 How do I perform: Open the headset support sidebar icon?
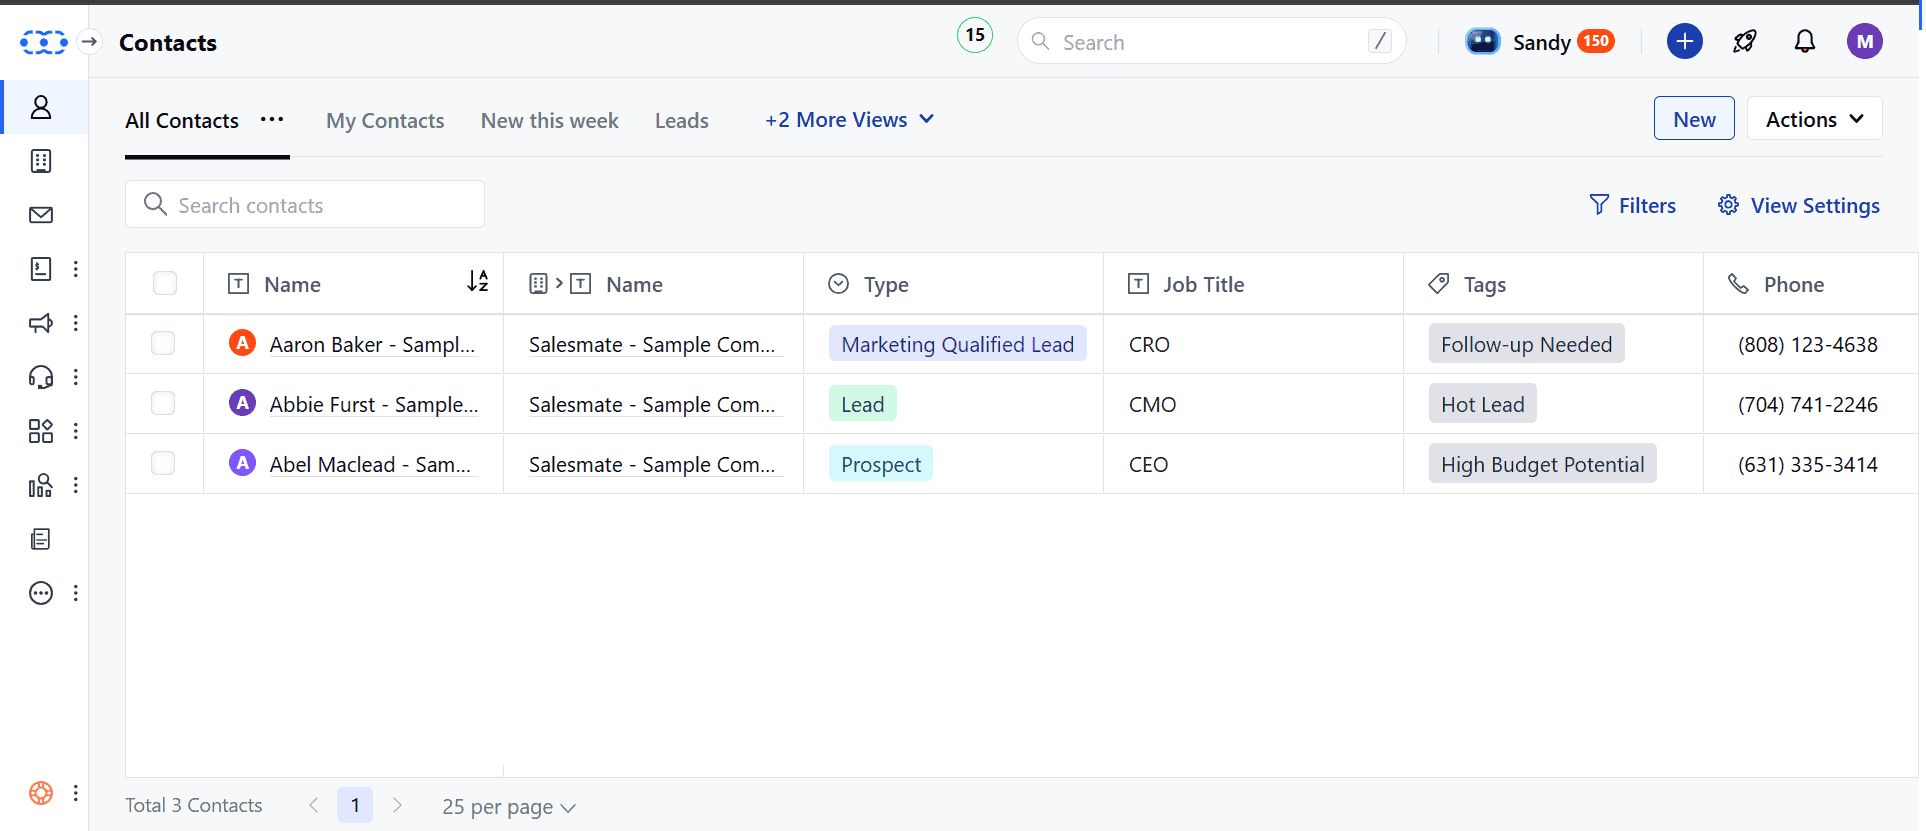(41, 377)
